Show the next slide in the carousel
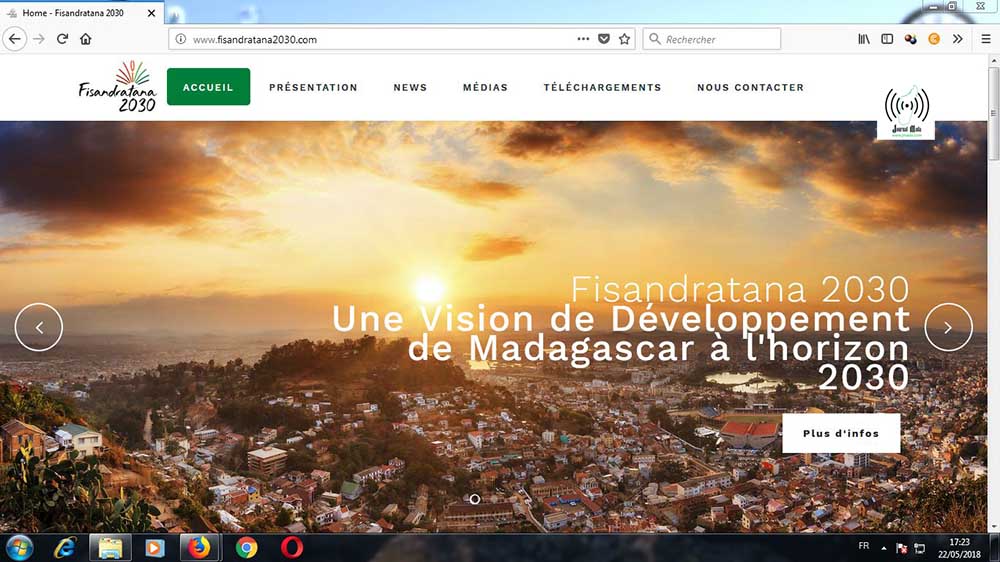This screenshot has height=562, width=1000. pos(948,327)
